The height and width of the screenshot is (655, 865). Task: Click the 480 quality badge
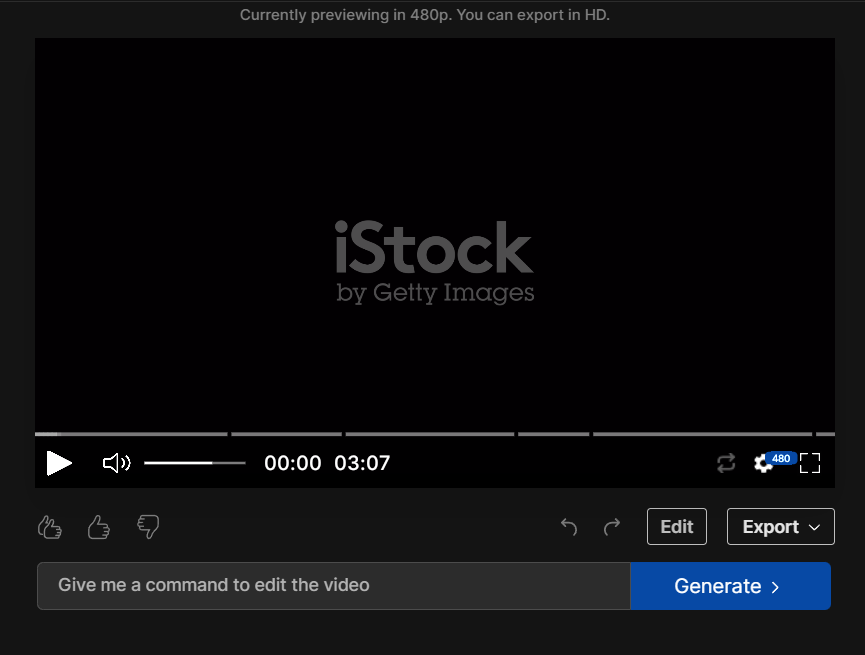[x=781, y=459]
